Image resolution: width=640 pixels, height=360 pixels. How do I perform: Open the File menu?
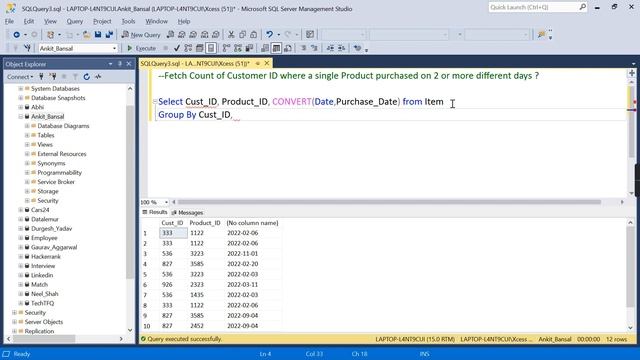point(9,21)
